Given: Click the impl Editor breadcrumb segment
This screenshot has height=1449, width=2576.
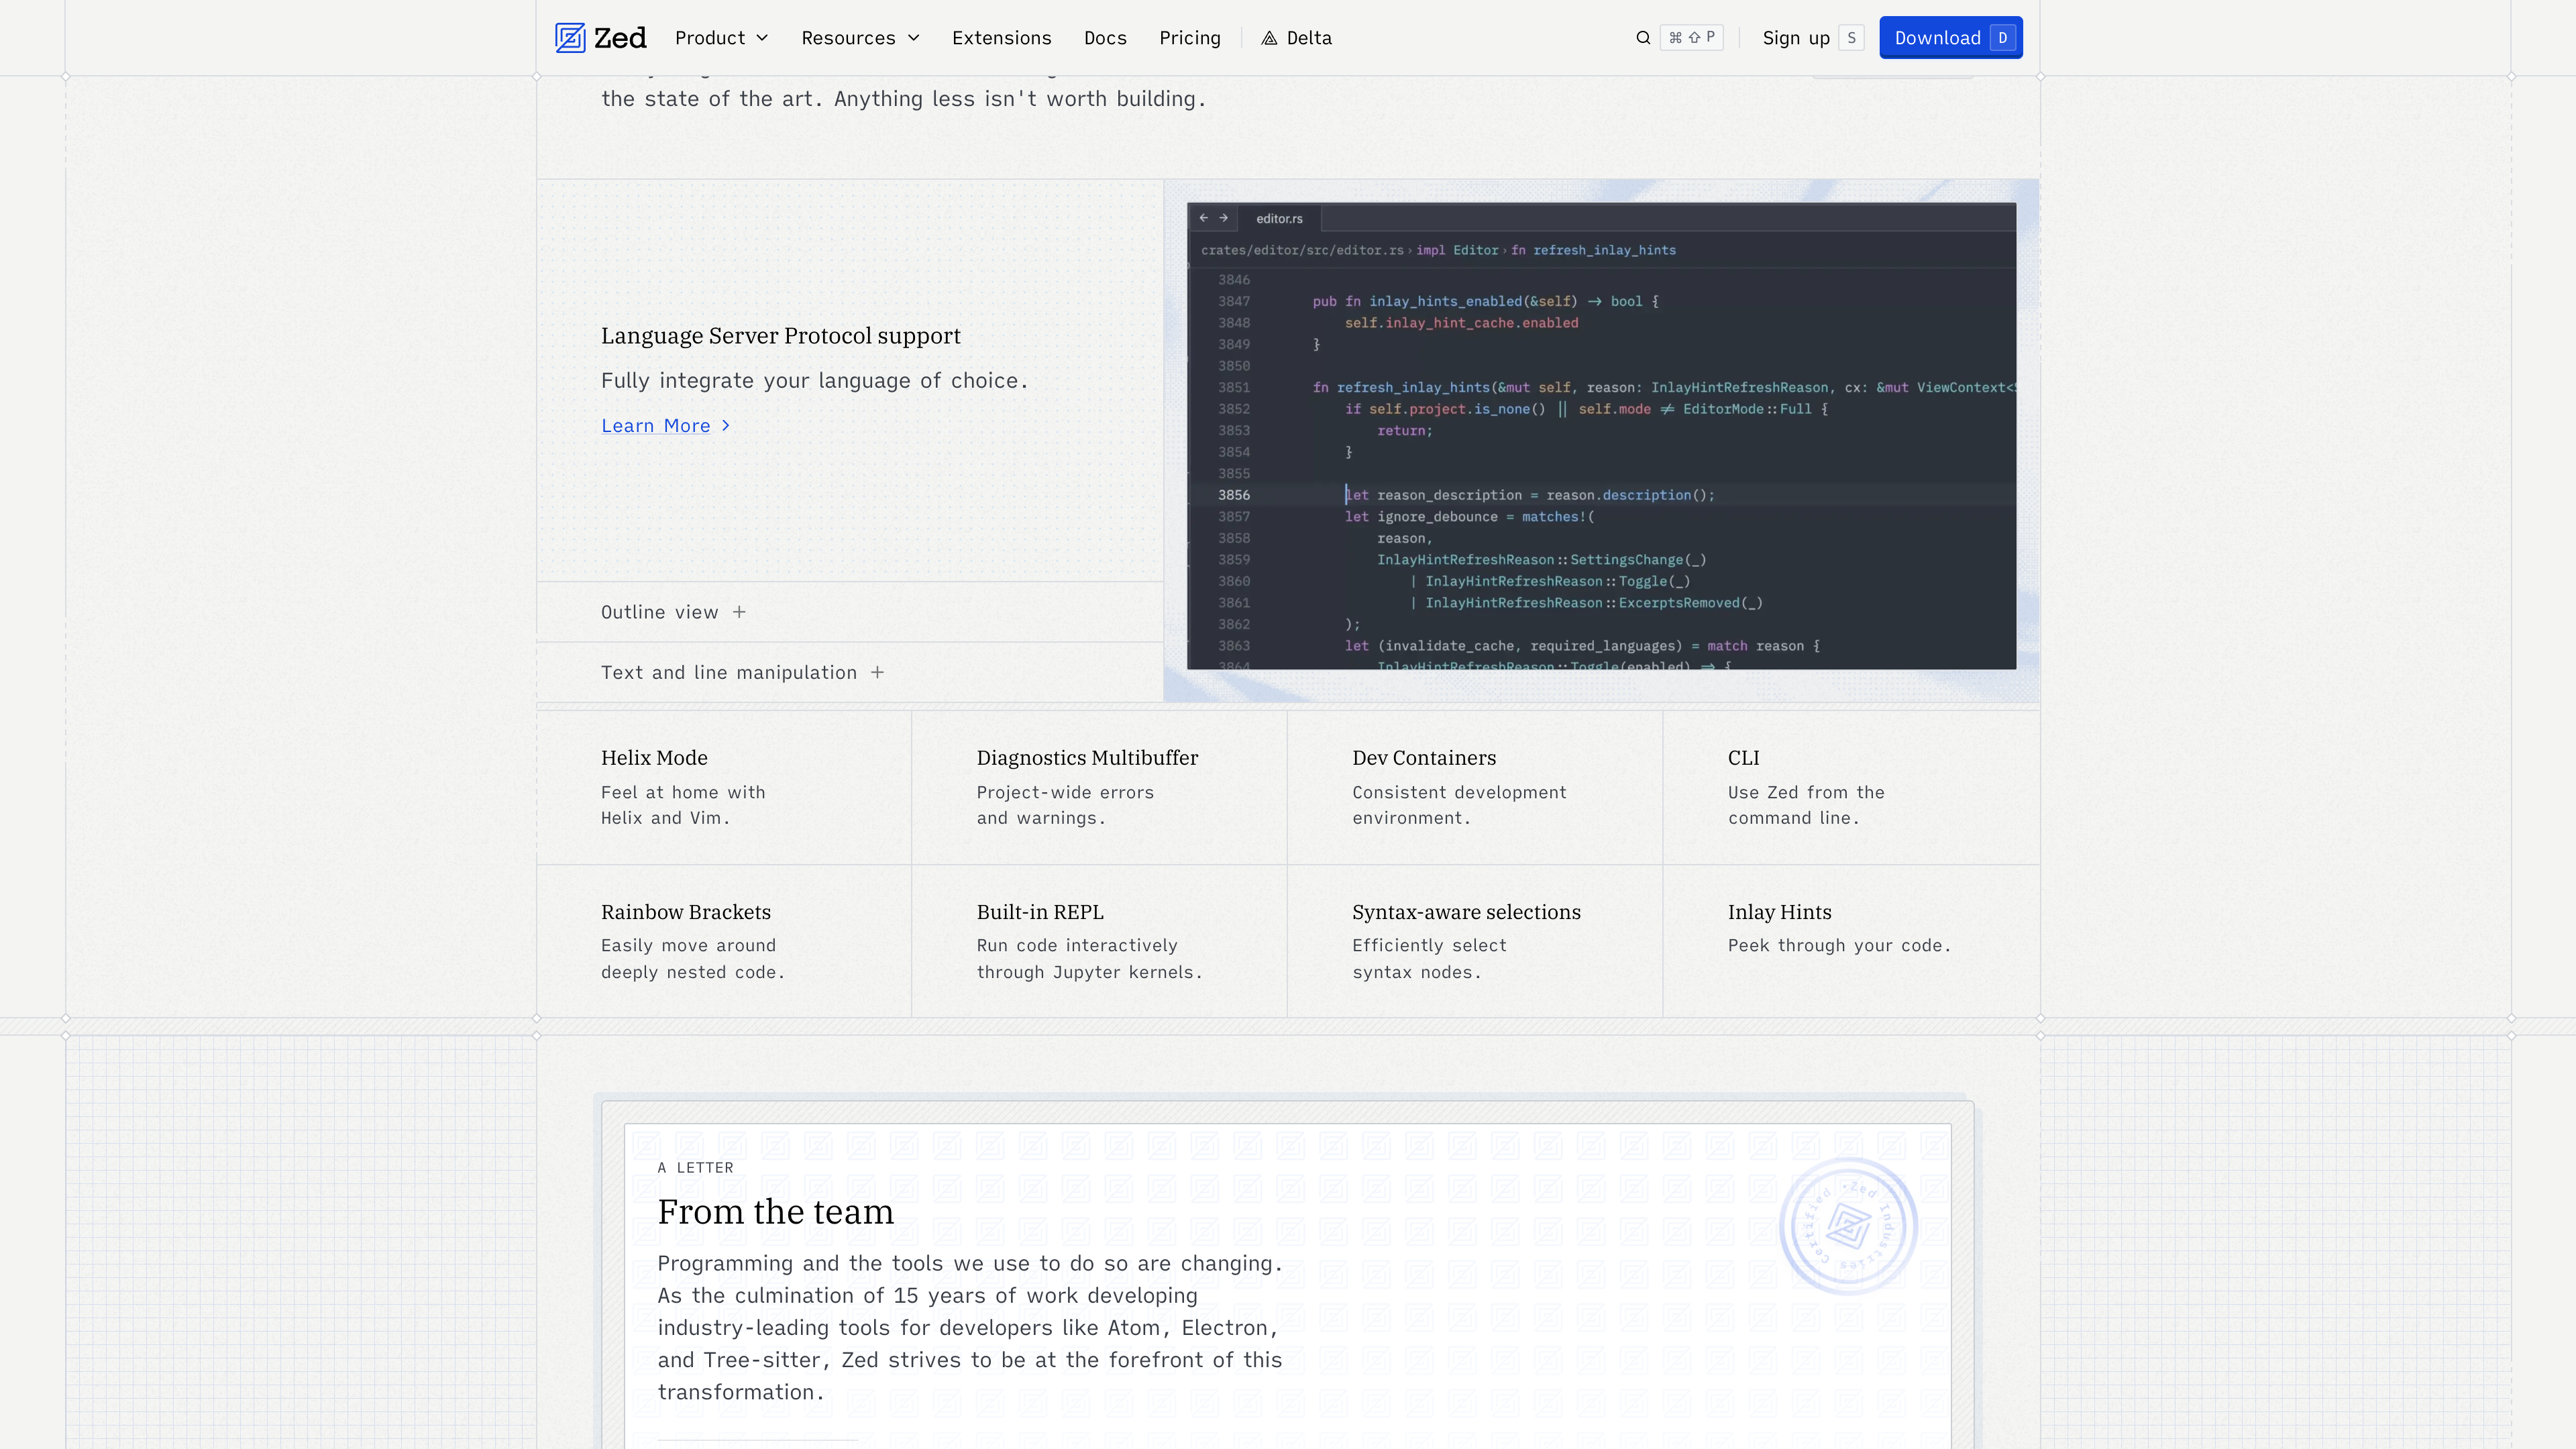Looking at the screenshot, I should coord(1457,250).
